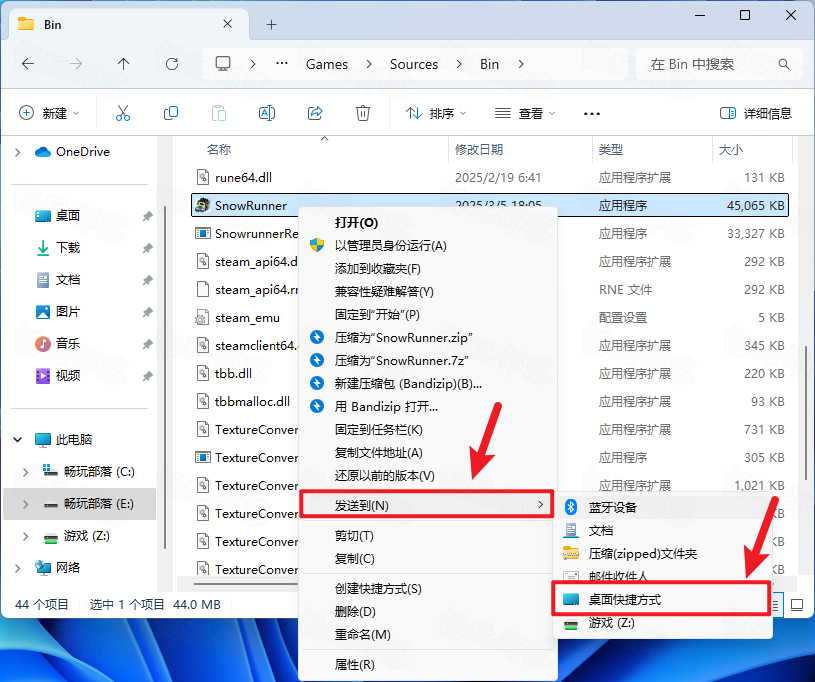Open 下载 in the sidebar
Viewport: 815px width, 682px height.
(68, 248)
